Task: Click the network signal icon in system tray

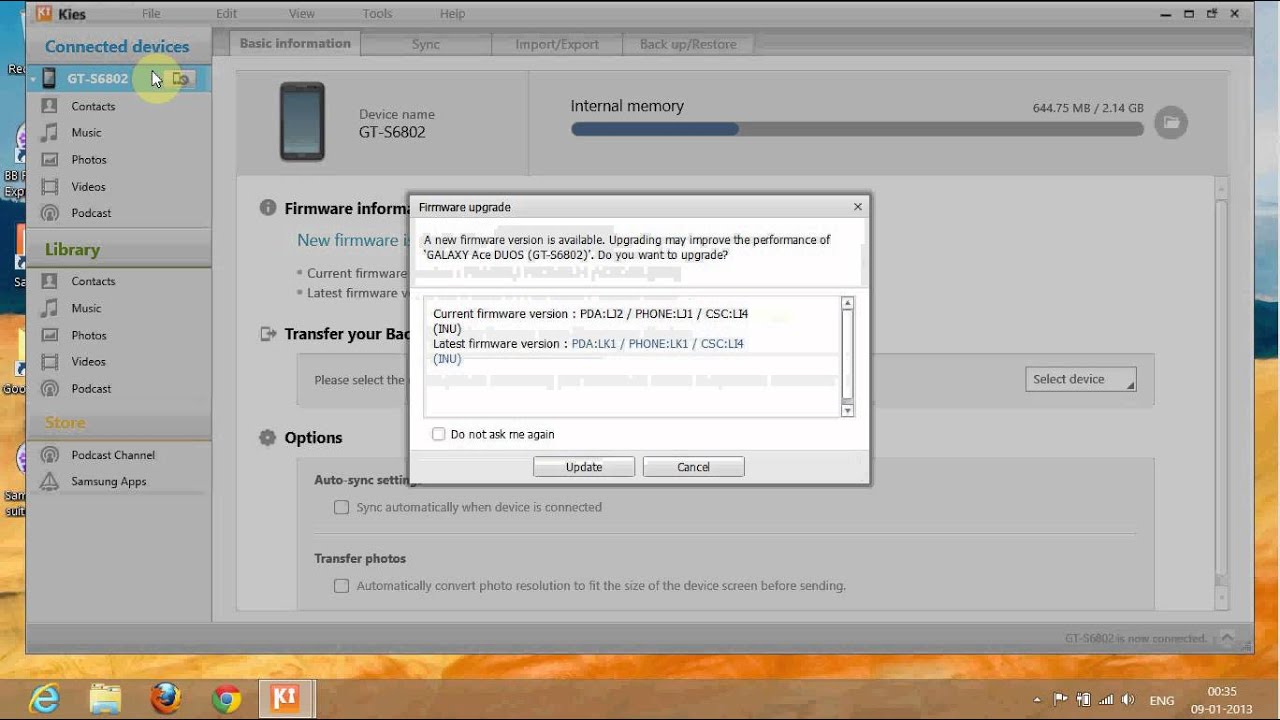Action: [x=1106, y=700]
